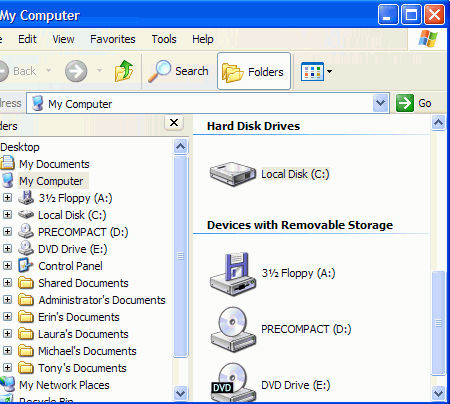The height and width of the screenshot is (404, 450).
Task: Open the View menu
Action: click(63, 39)
